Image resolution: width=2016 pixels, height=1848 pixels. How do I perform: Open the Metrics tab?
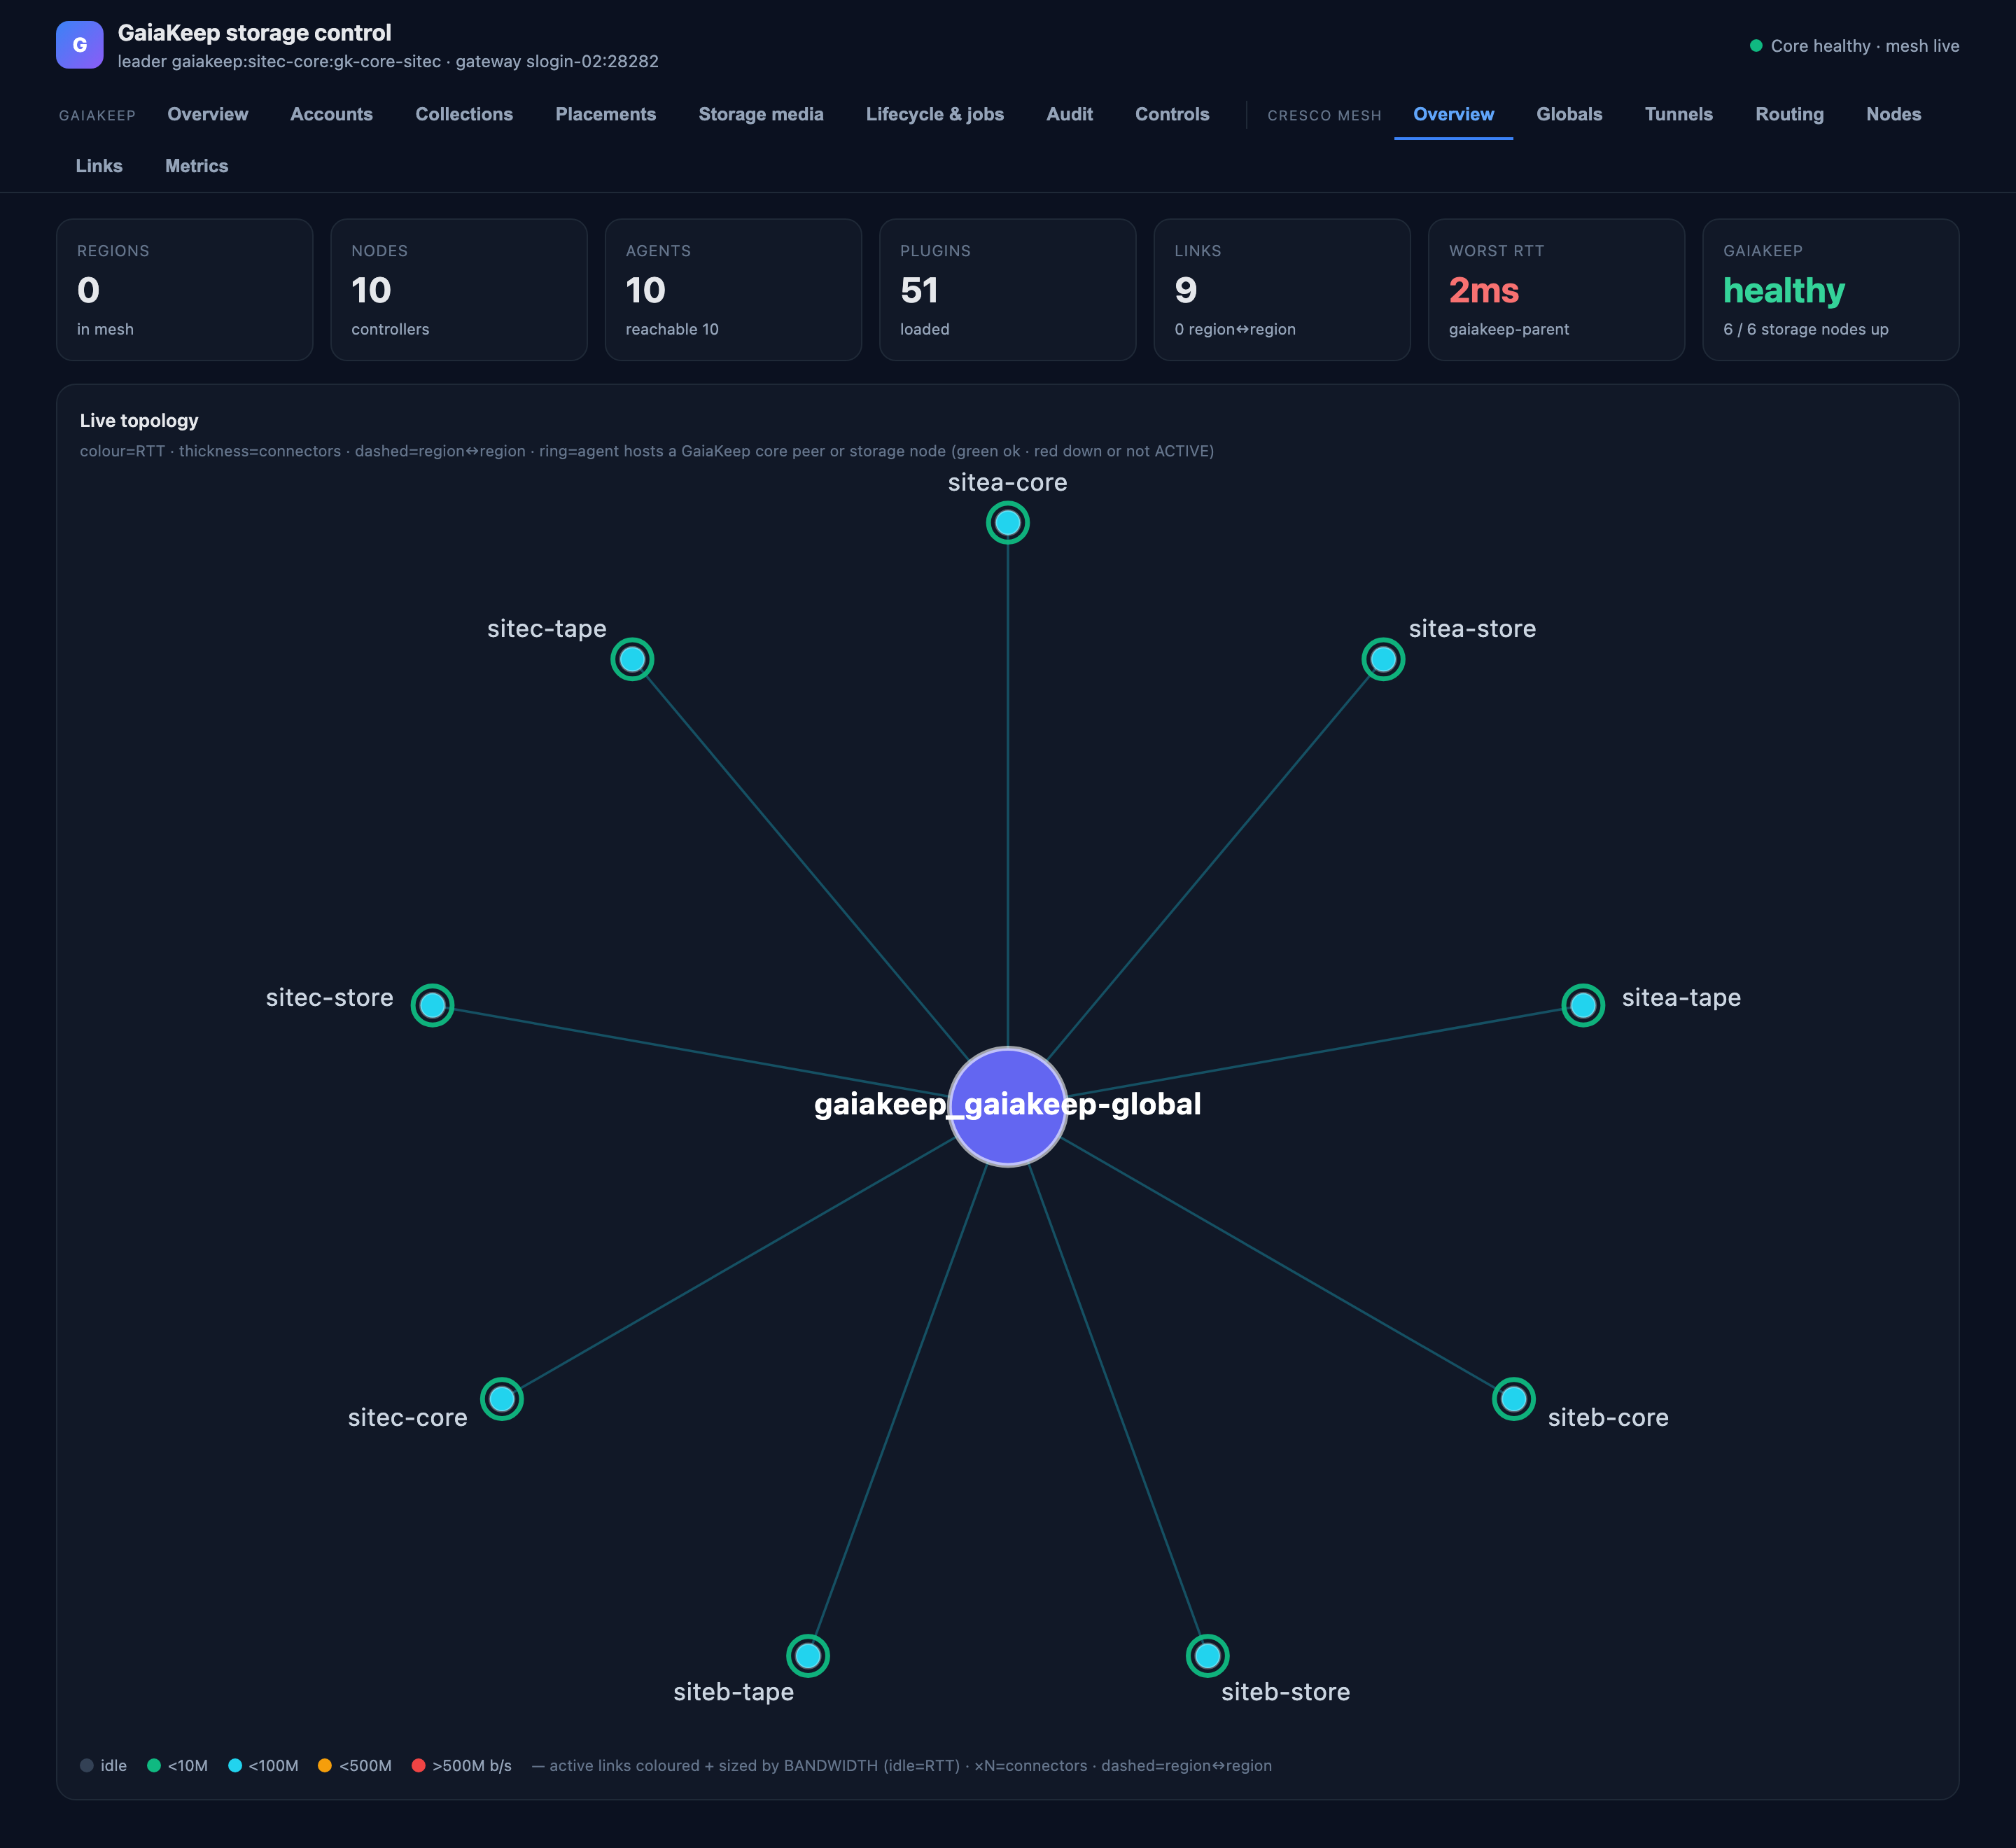196,166
